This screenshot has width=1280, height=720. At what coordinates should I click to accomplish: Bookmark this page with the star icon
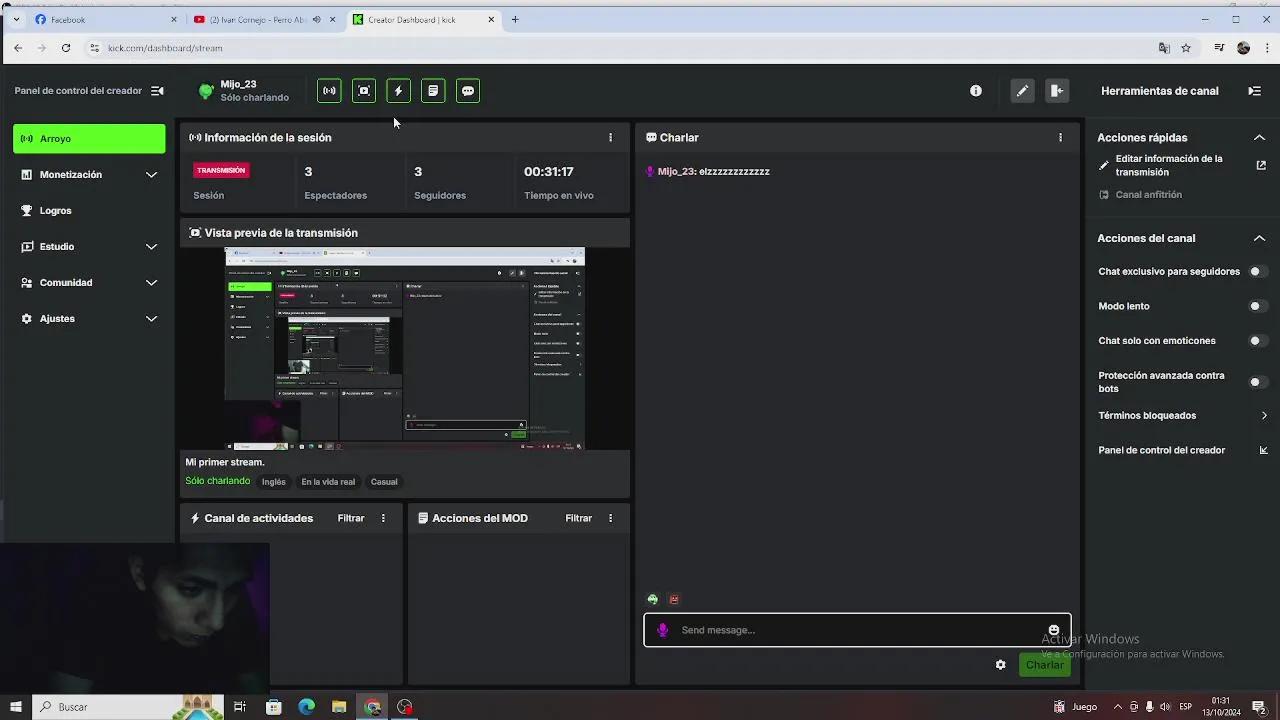pyautogui.click(x=1186, y=48)
